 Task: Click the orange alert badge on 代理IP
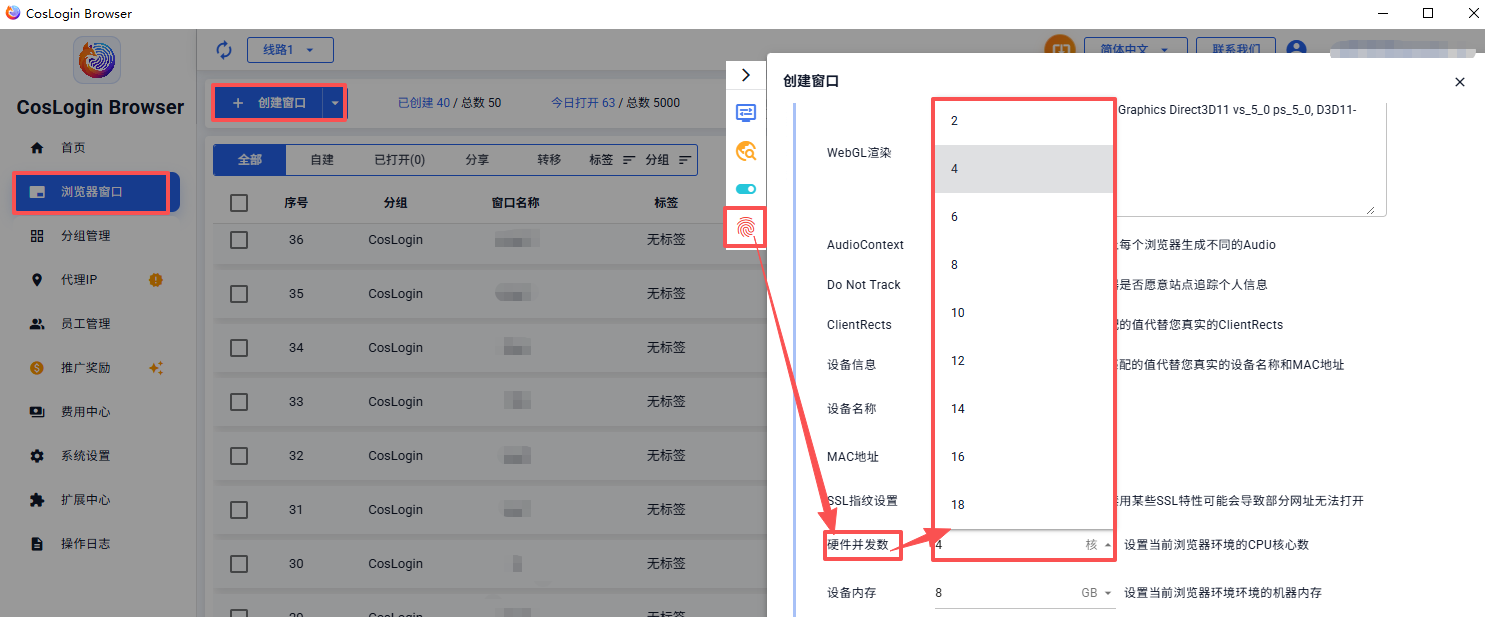[155, 280]
